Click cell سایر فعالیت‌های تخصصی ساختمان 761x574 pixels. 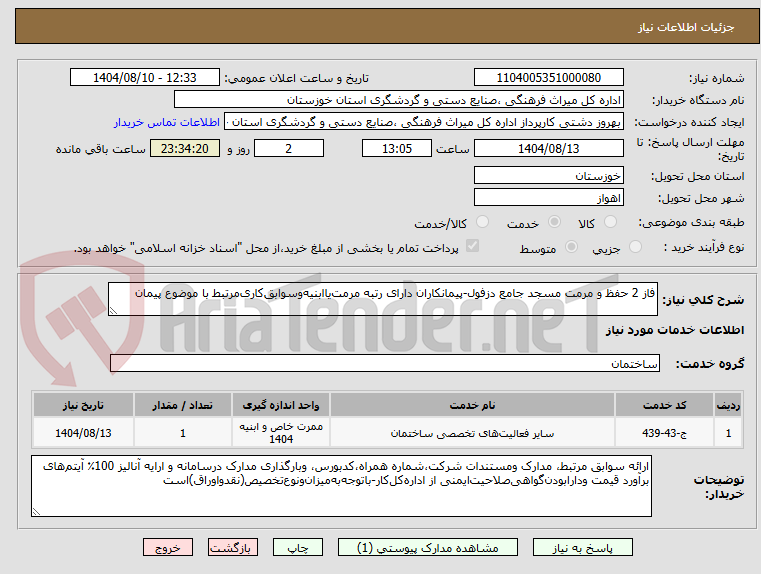click(x=472, y=433)
